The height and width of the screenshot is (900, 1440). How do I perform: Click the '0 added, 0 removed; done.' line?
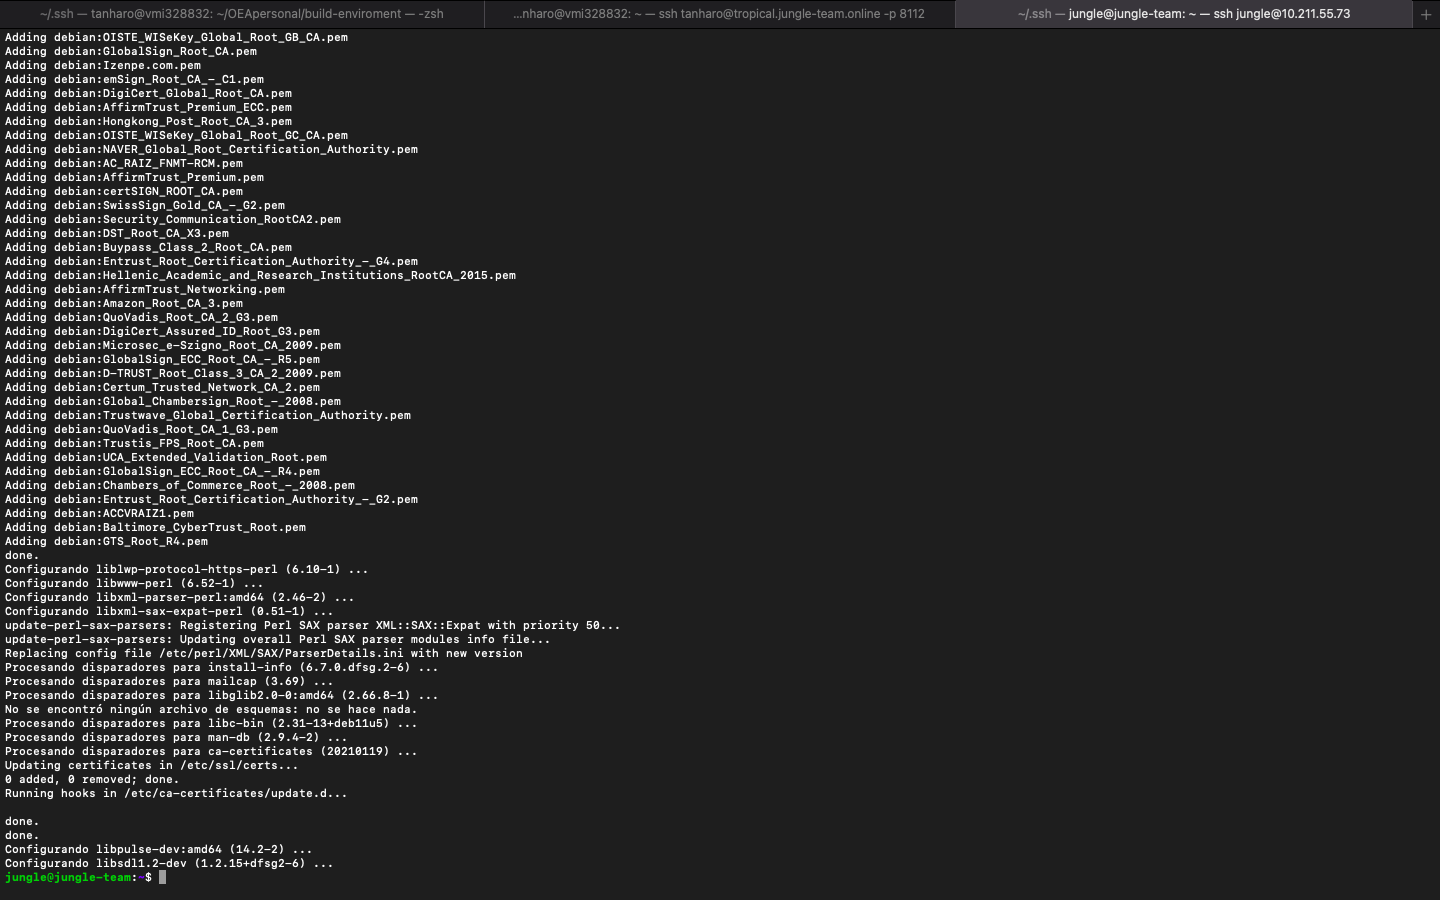click(x=92, y=779)
